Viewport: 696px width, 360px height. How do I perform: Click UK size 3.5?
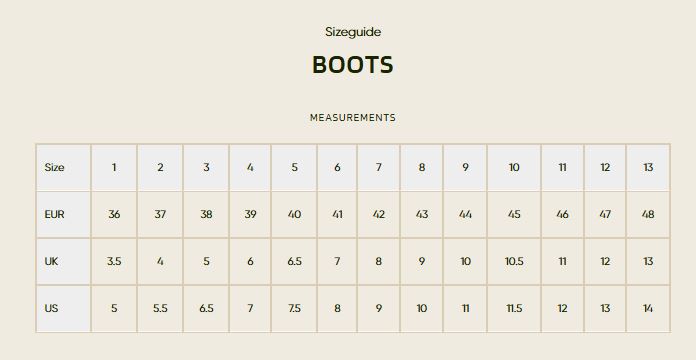114,261
